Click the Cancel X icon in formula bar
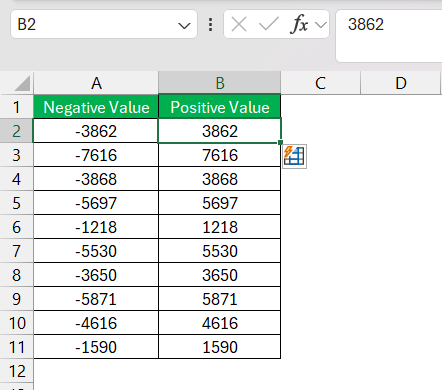 (x=239, y=24)
